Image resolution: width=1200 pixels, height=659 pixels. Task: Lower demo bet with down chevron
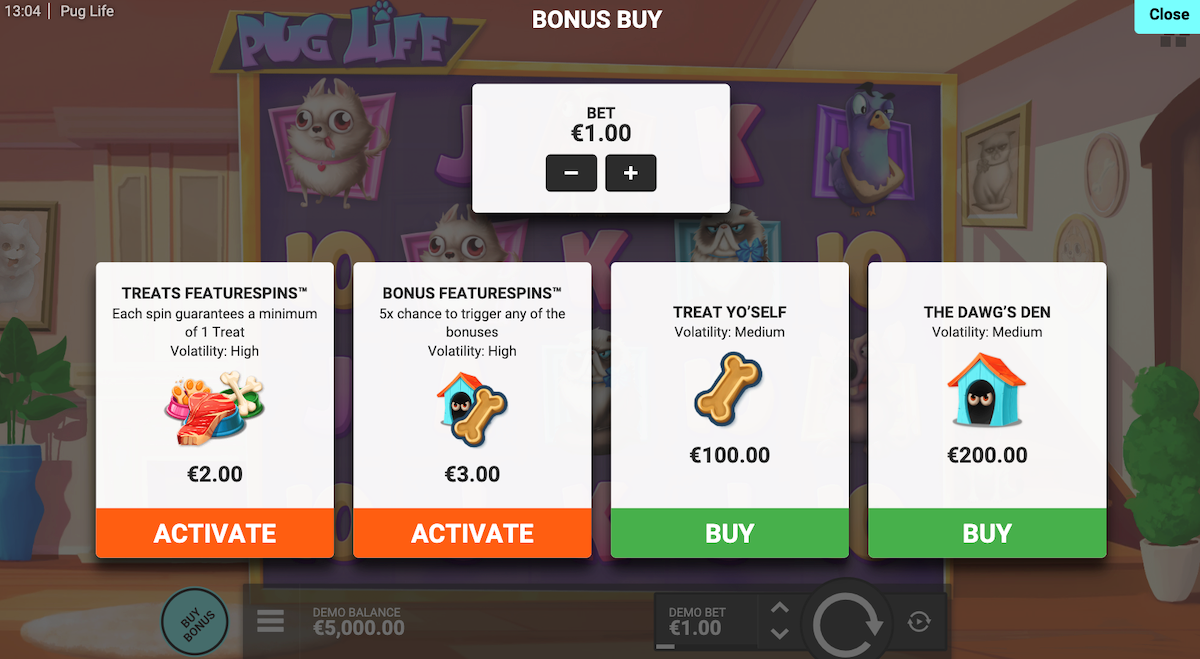[x=780, y=634]
